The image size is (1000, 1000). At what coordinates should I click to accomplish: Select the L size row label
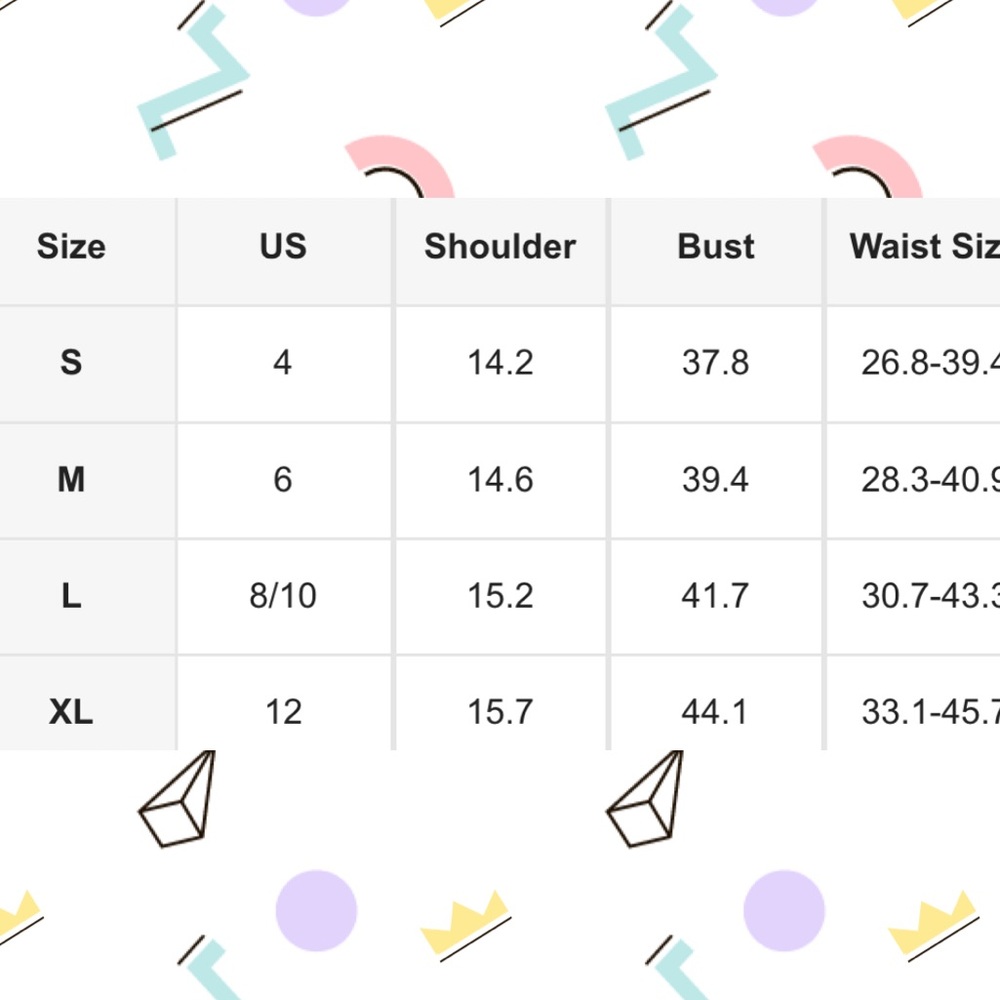[71, 597]
